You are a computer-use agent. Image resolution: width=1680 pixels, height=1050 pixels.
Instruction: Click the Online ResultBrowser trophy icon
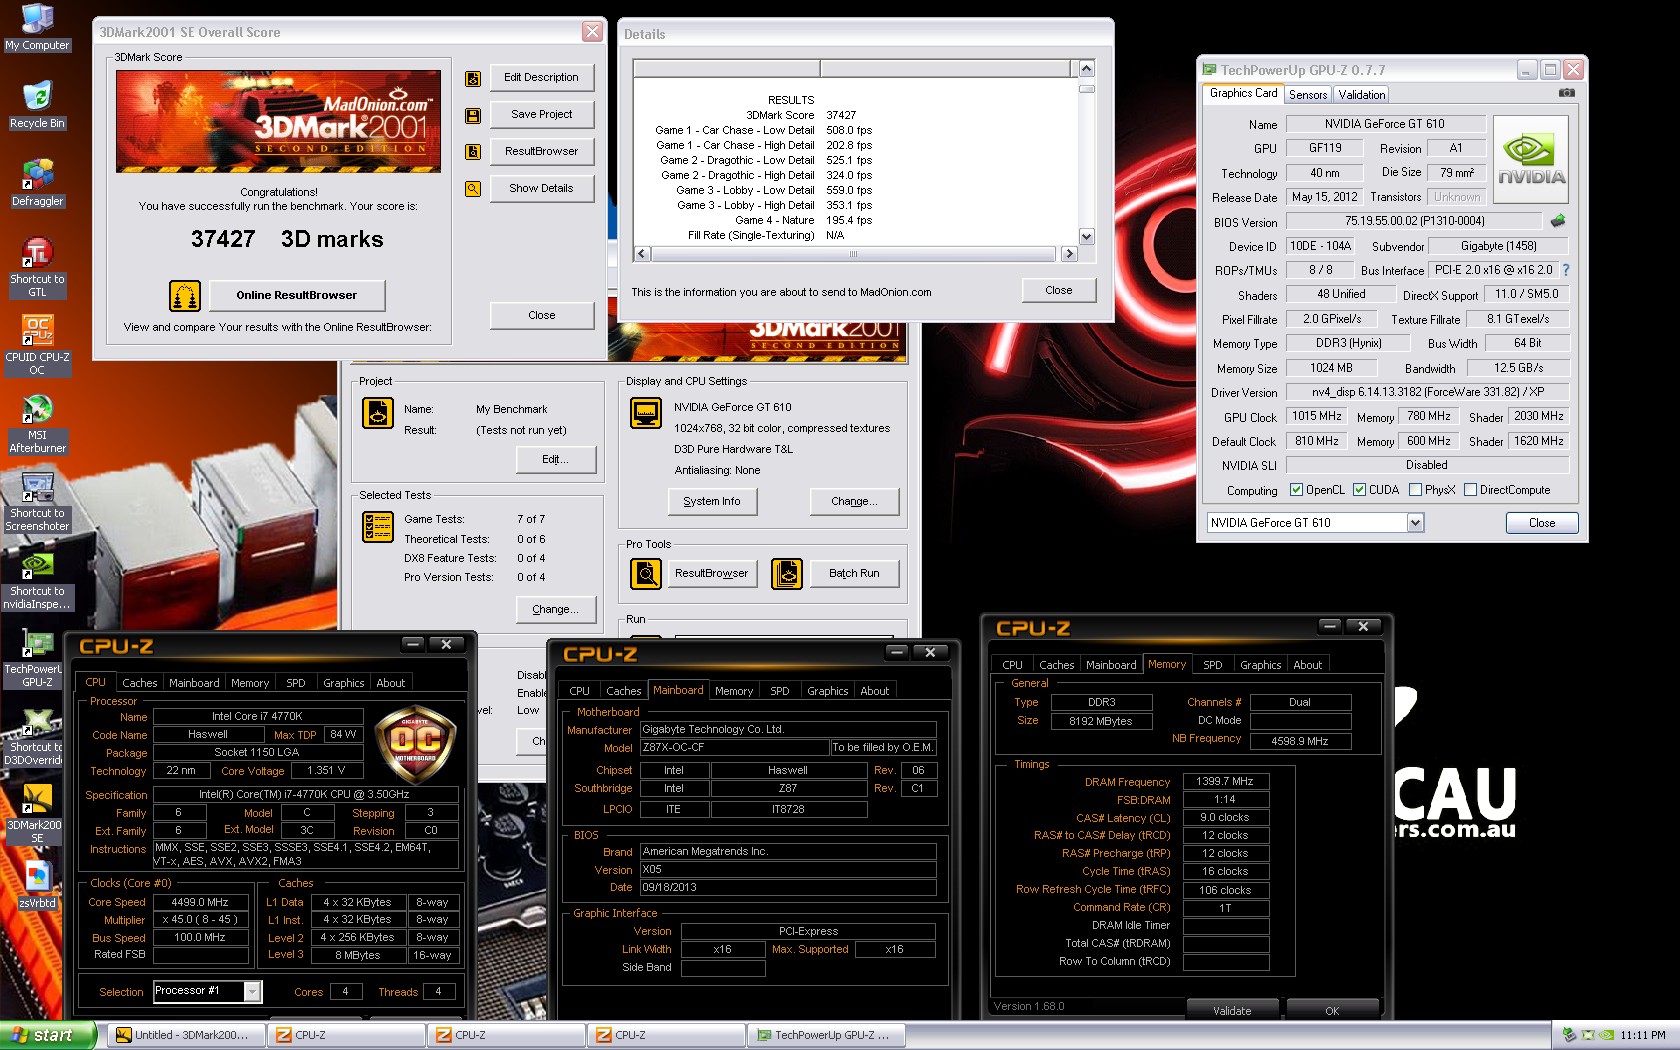tap(184, 295)
